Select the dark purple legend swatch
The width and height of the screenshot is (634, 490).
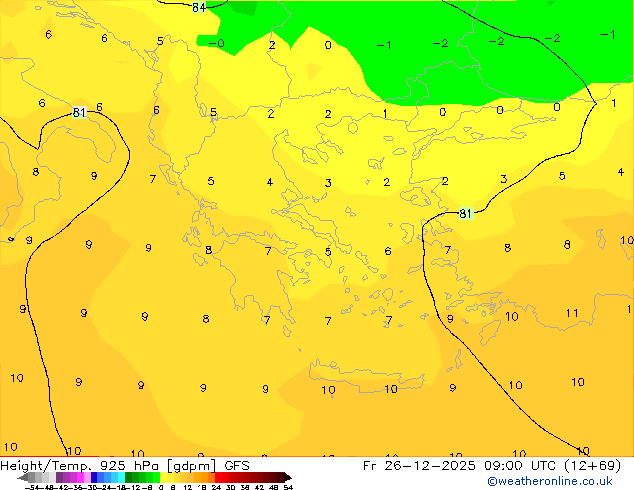click(59, 478)
